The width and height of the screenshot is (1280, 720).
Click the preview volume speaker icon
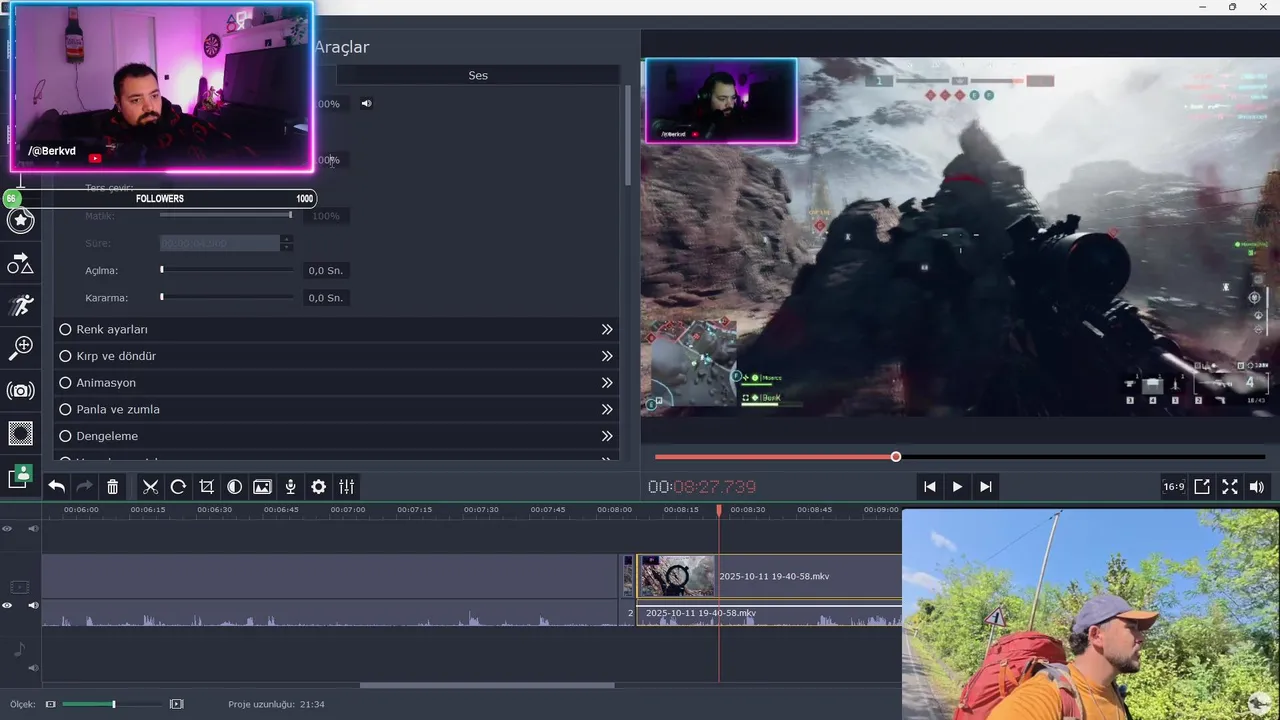tap(1257, 487)
